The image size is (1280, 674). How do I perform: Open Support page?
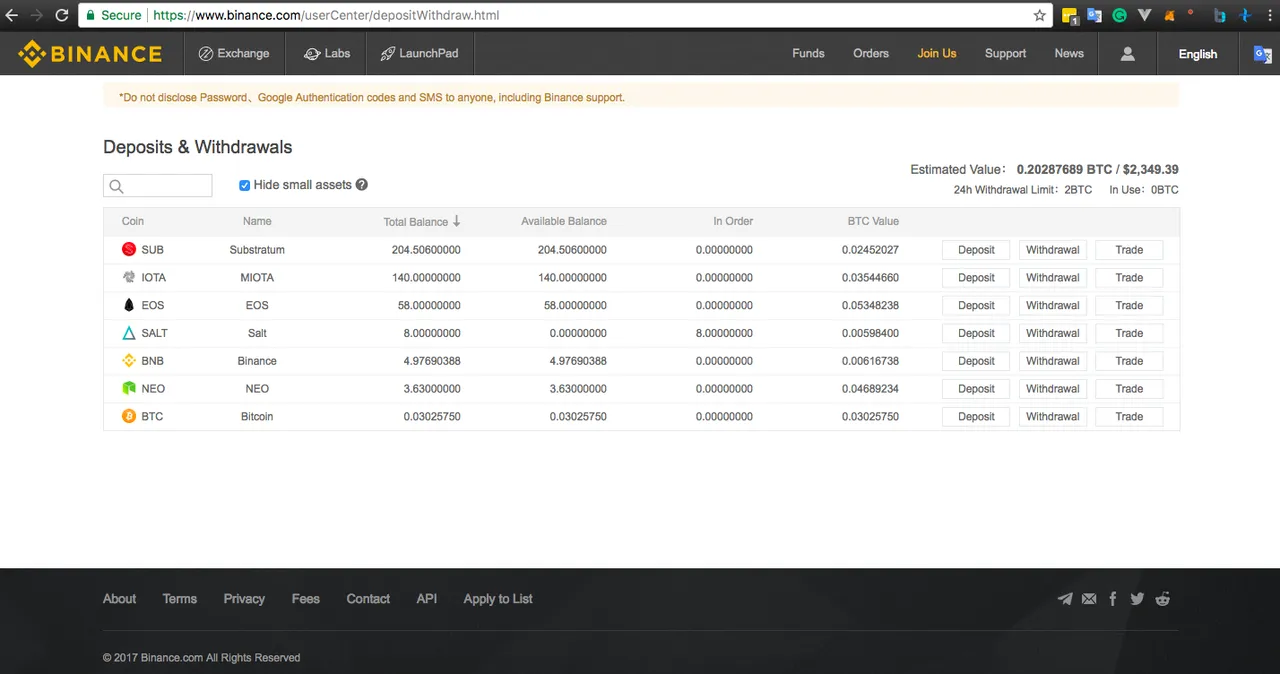click(x=1005, y=53)
